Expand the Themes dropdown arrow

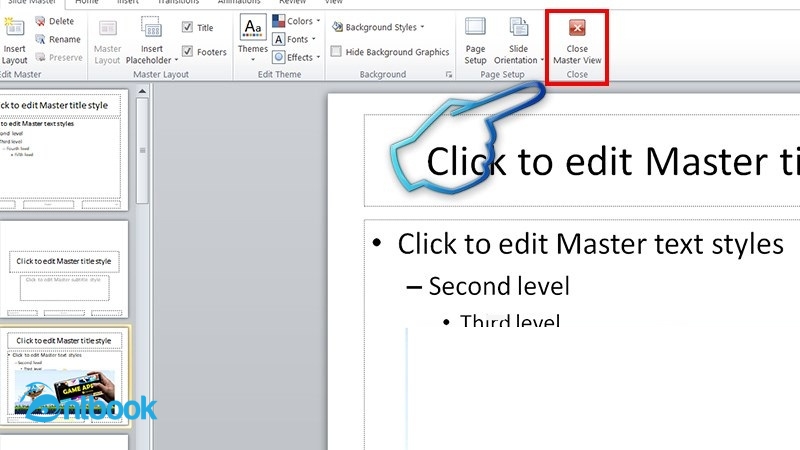point(253,60)
